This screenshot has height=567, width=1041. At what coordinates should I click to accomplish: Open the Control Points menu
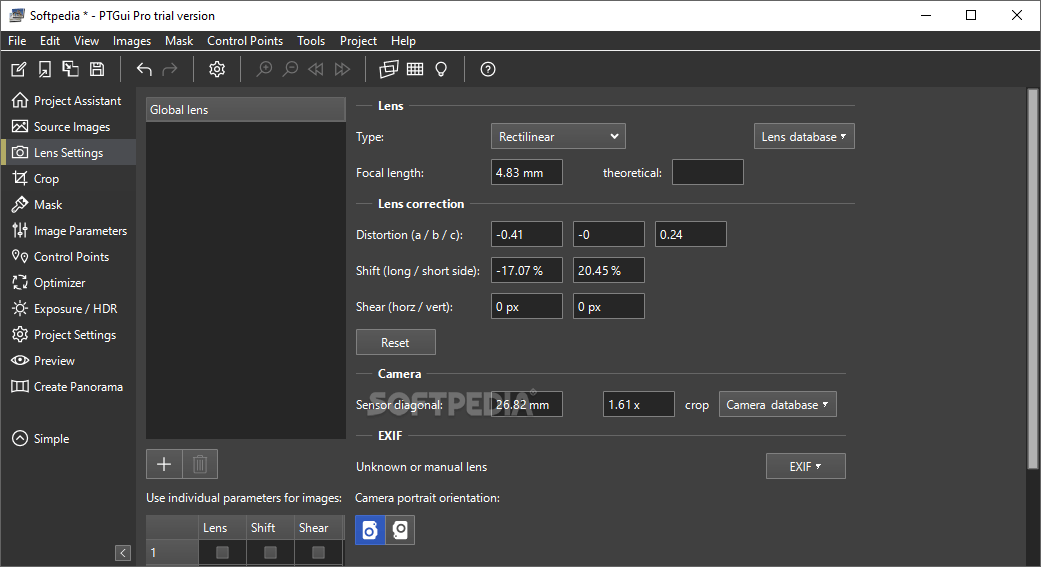[x=245, y=40]
